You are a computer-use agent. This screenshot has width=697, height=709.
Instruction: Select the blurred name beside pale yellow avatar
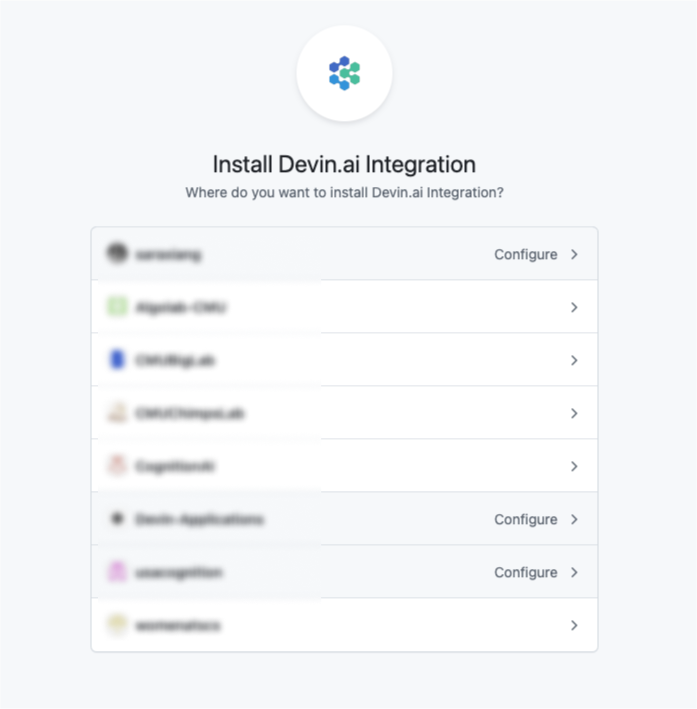178,625
